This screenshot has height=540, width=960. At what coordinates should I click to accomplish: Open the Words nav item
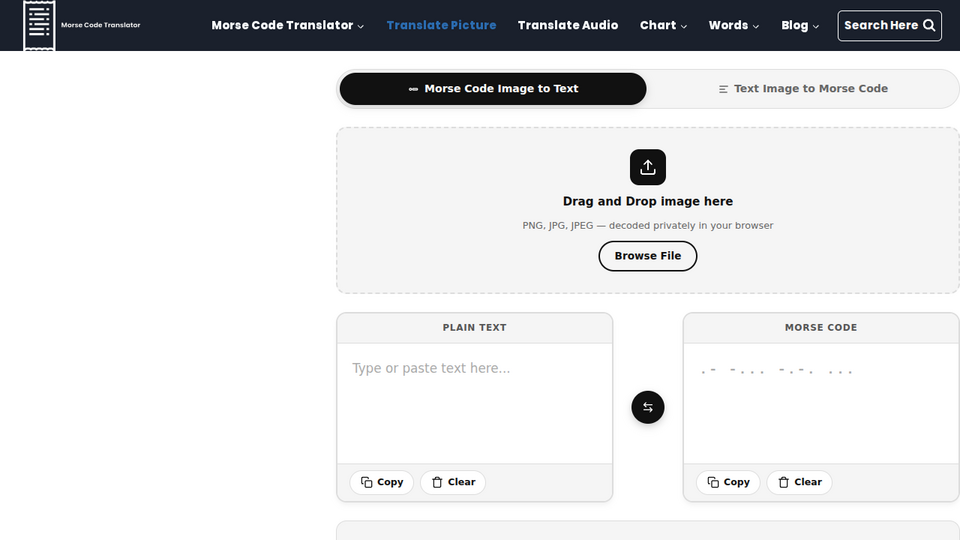pyautogui.click(x=729, y=25)
